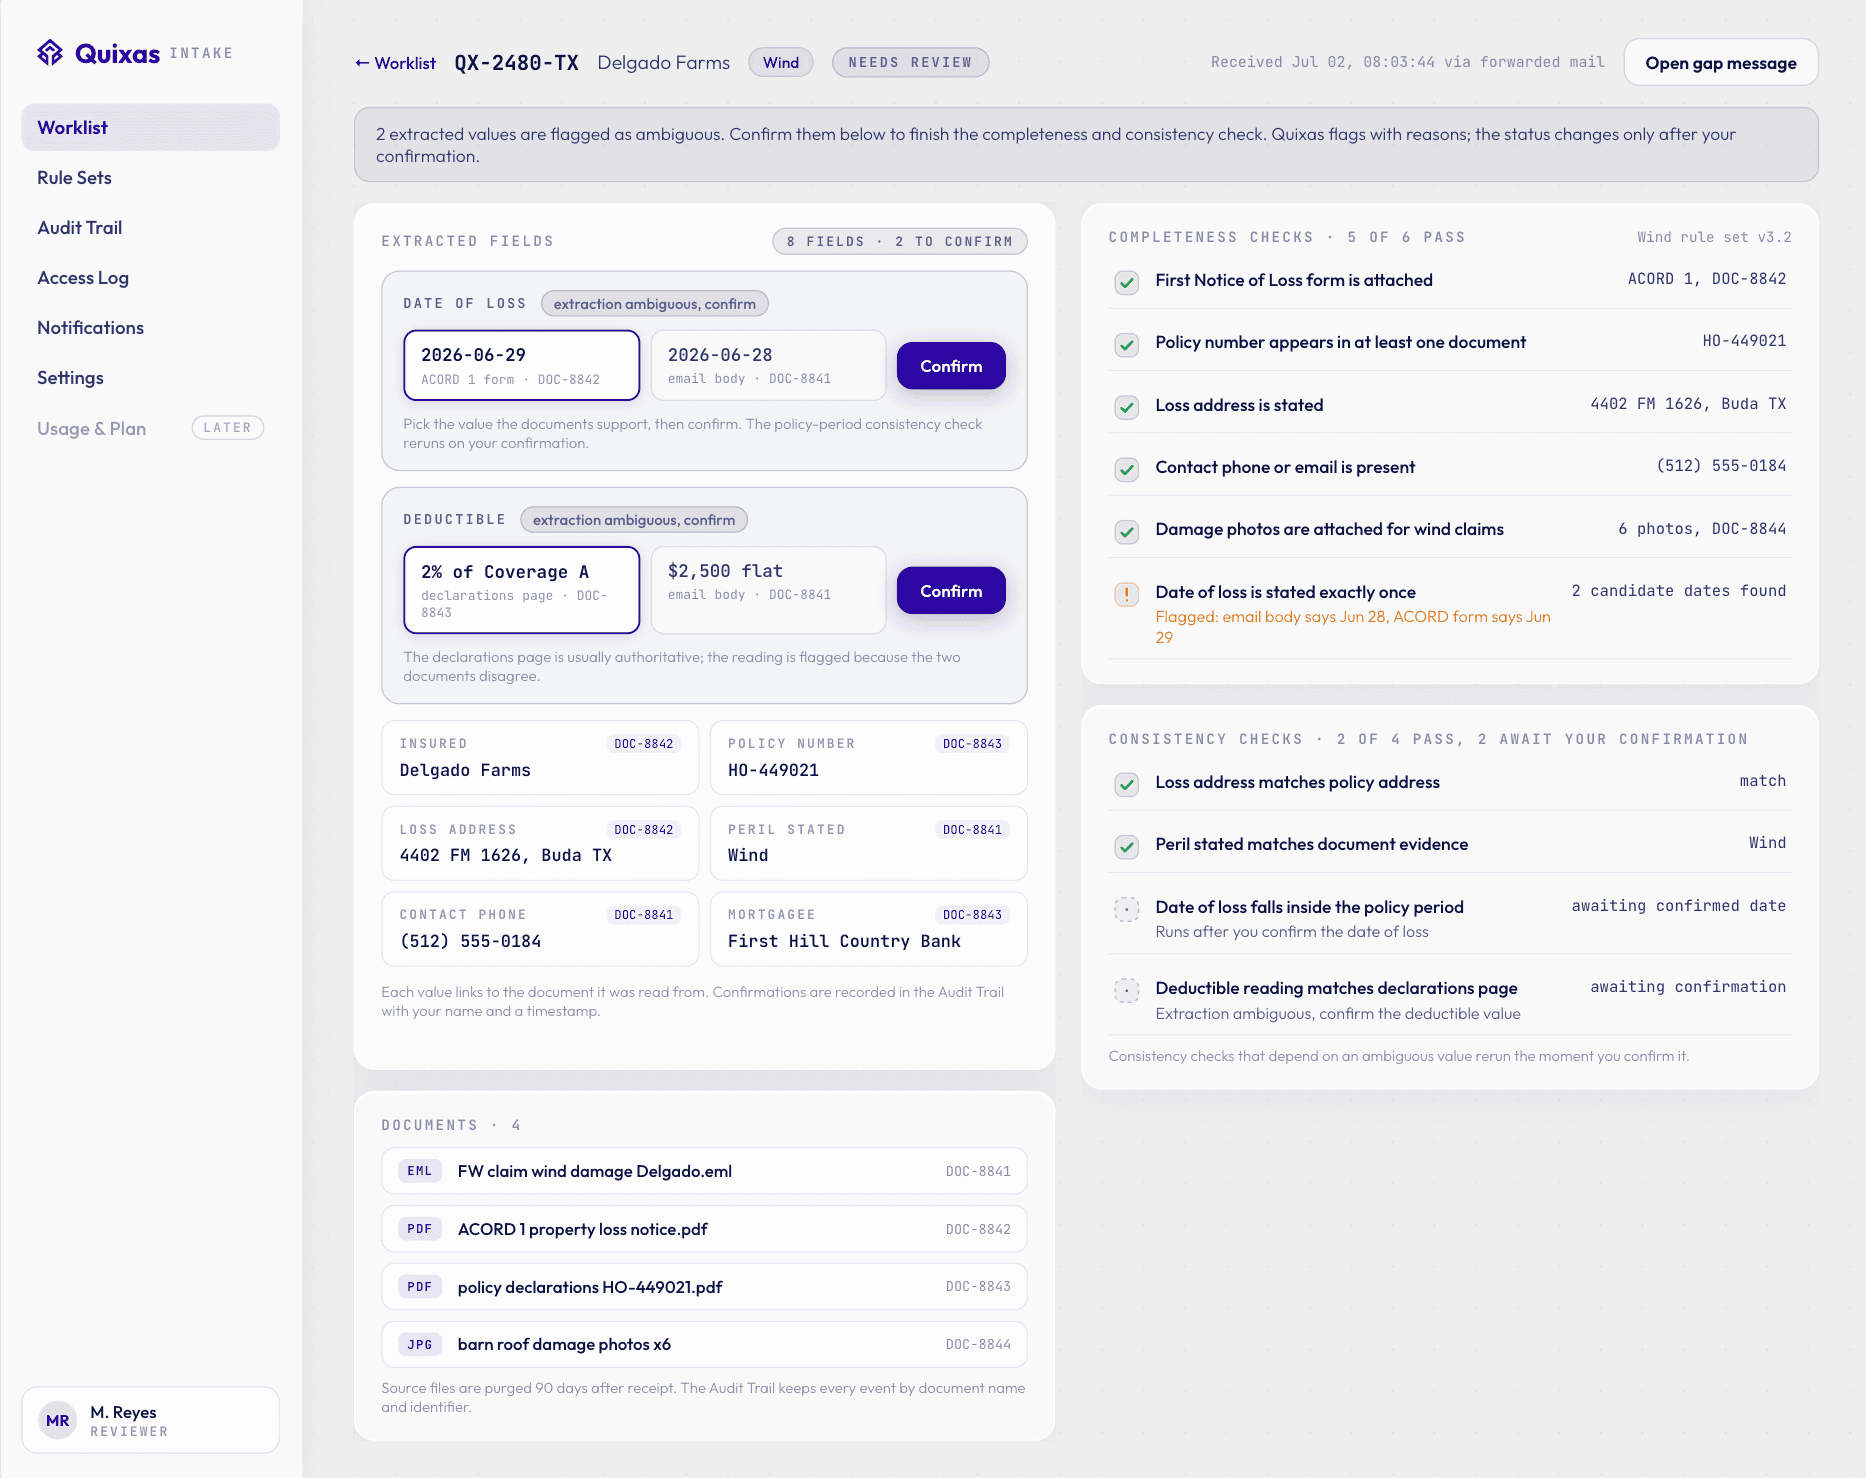The image size is (1866, 1478).
Task: Toggle Damage photos attached check mark
Action: click(1127, 531)
